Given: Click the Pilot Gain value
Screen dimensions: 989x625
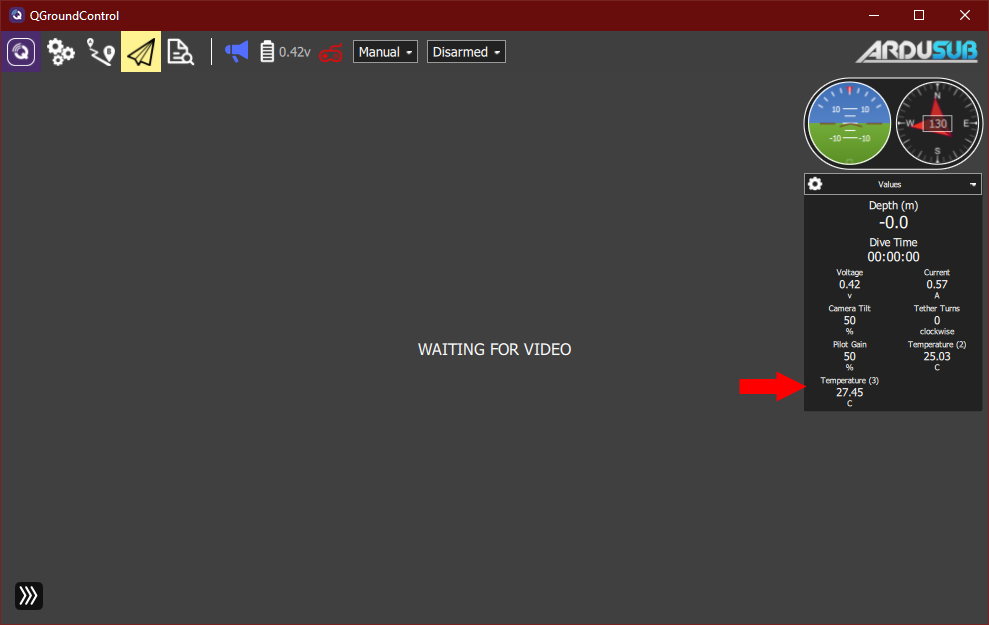Looking at the screenshot, I should [x=849, y=356].
